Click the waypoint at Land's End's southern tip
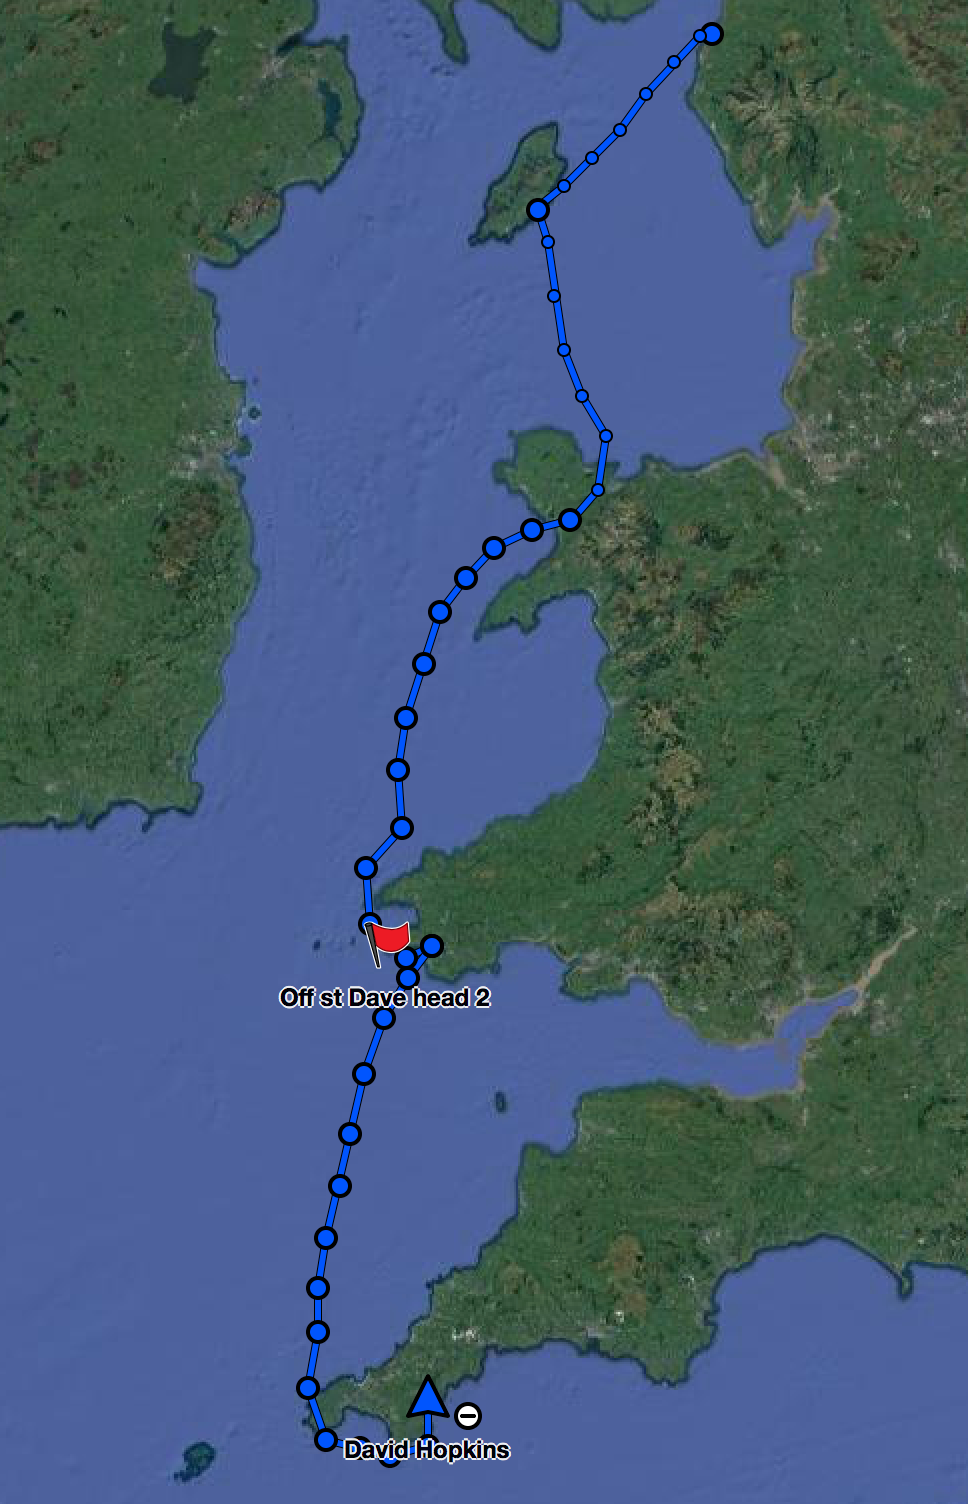This screenshot has width=968, height=1504. click(326, 1440)
